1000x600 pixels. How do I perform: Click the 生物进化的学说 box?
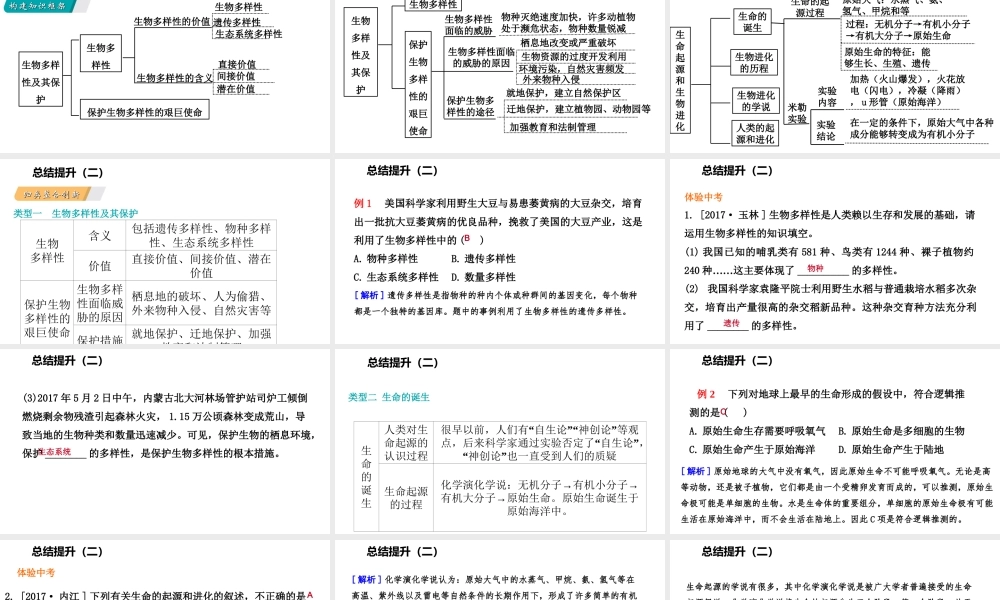point(756,101)
